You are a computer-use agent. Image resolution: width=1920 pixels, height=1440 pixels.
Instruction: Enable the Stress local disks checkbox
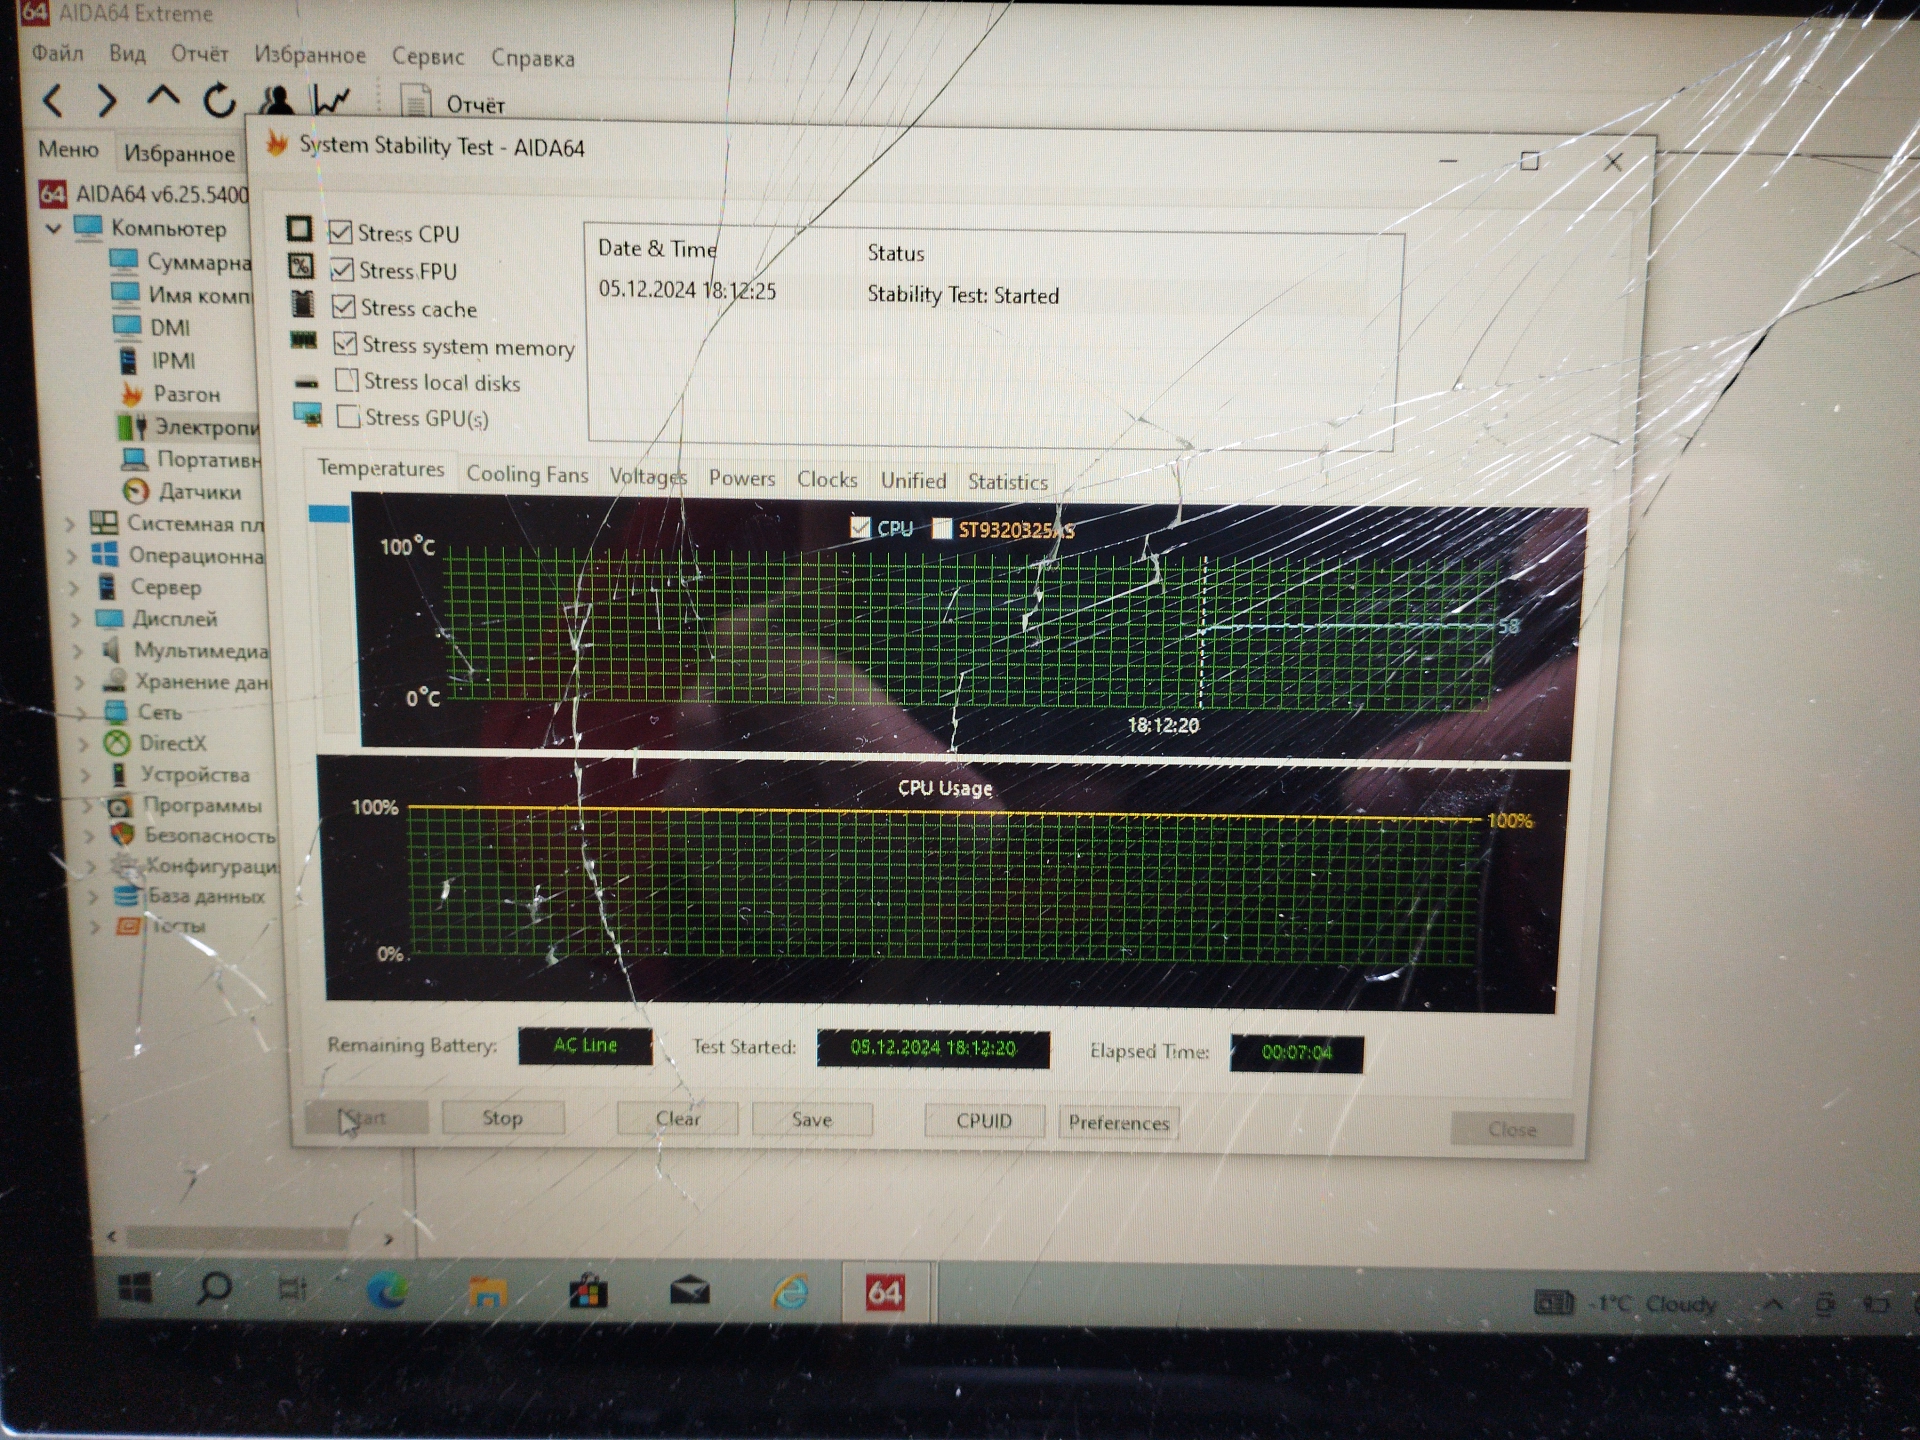(x=346, y=380)
